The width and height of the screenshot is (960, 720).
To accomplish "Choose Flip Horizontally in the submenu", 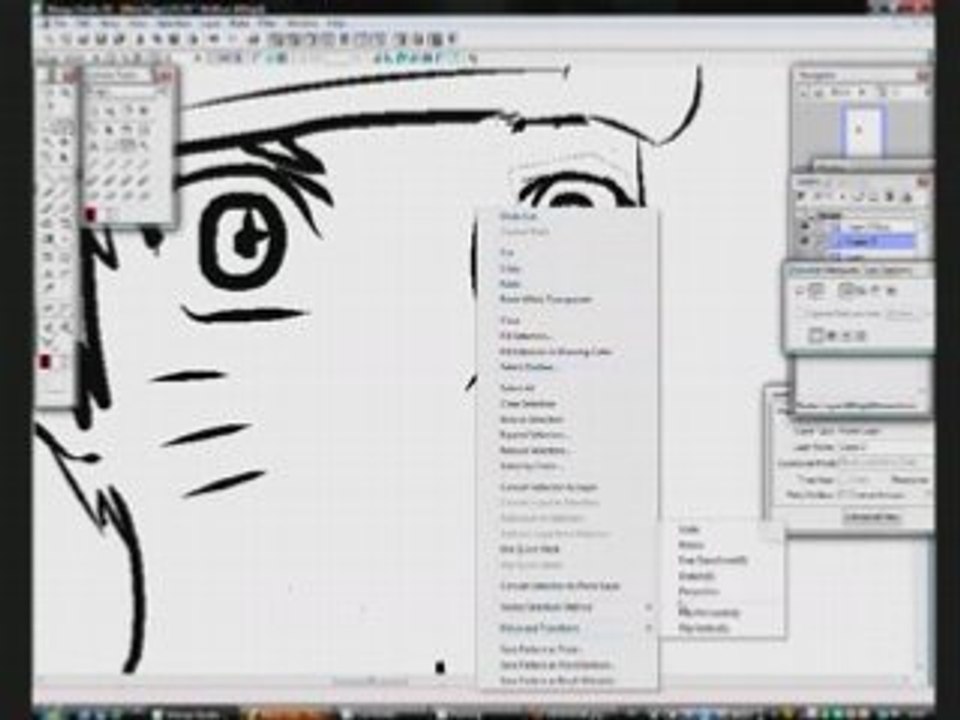I will 709,612.
